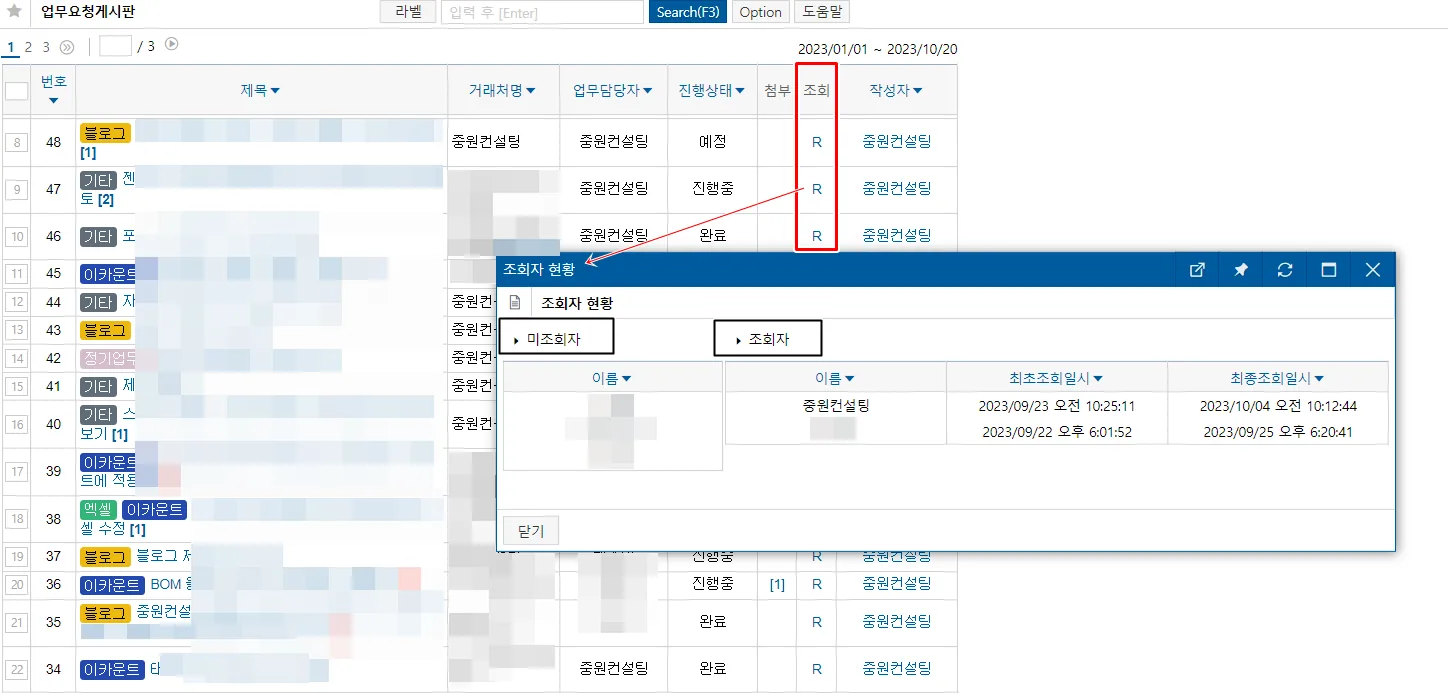
Task: Maximize the 조회자 현황 dialog
Action: pos(1329,270)
